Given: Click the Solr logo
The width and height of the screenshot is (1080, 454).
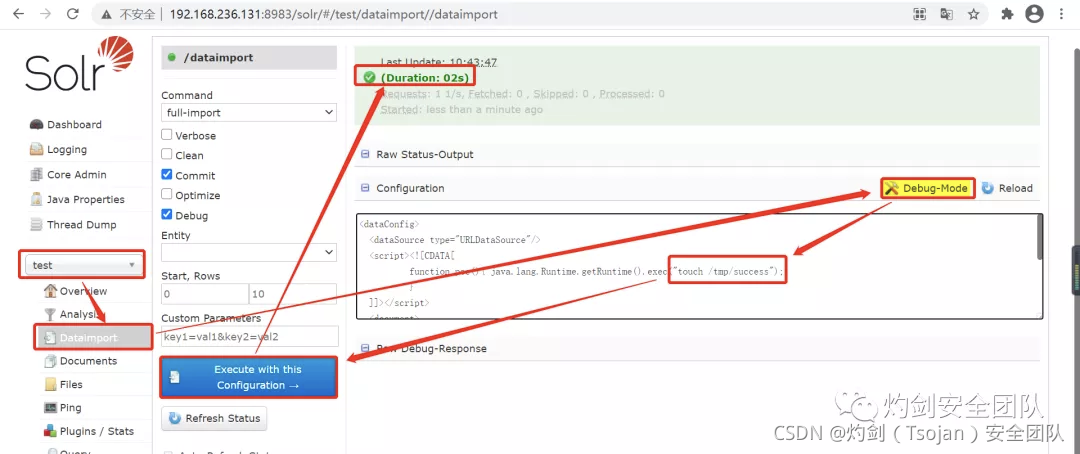Looking at the screenshot, I should pyautogui.click(x=80, y=65).
